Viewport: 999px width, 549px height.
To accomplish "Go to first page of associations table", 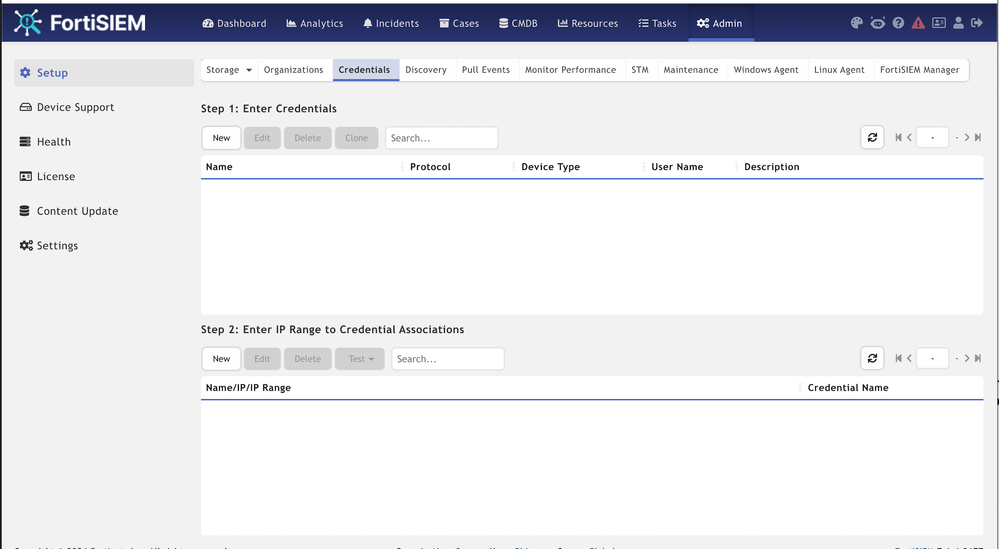I will (x=898, y=359).
